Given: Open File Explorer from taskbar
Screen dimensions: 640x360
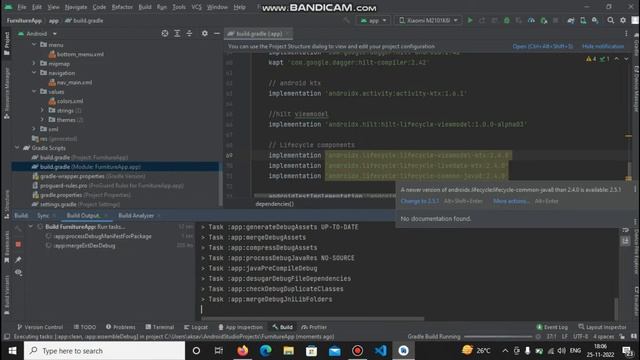Looking at the screenshot, I should coord(289,351).
